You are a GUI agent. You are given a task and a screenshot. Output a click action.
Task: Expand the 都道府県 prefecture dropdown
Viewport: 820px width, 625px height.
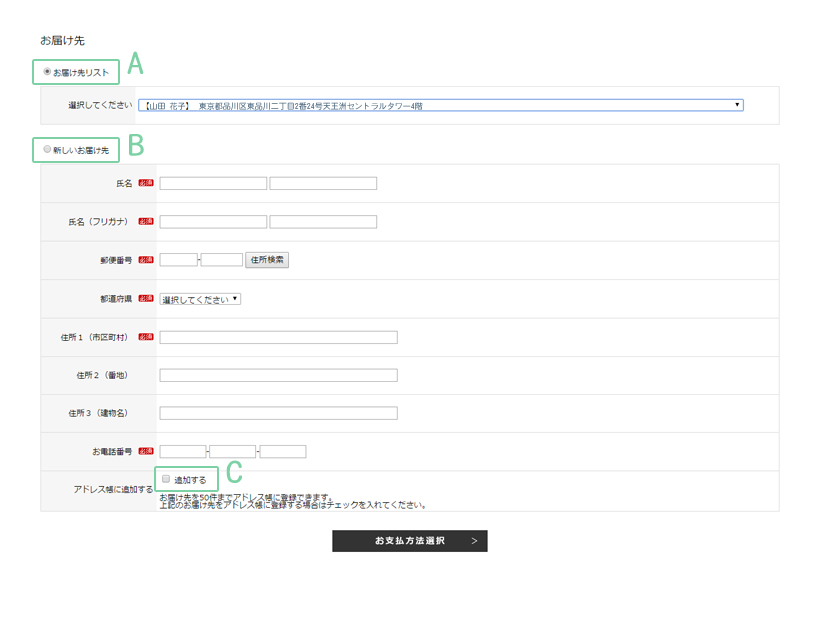point(200,299)
